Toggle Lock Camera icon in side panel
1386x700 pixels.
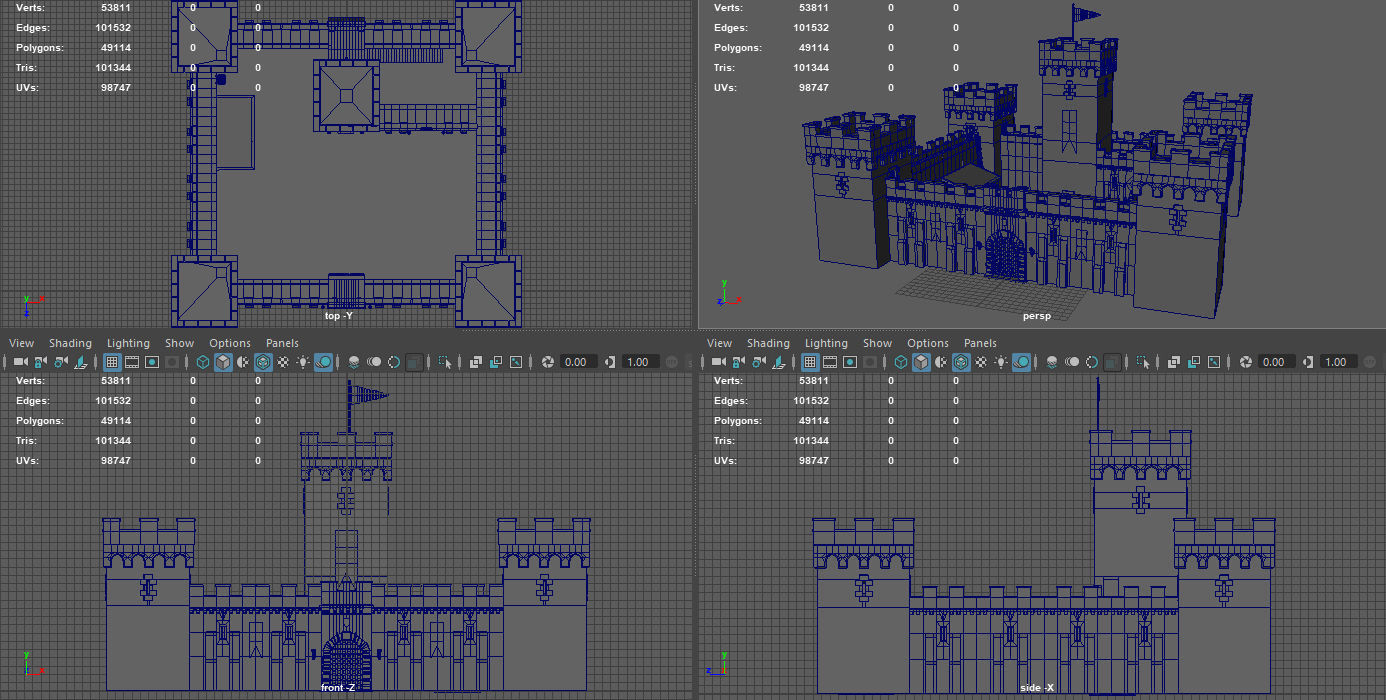739,362
